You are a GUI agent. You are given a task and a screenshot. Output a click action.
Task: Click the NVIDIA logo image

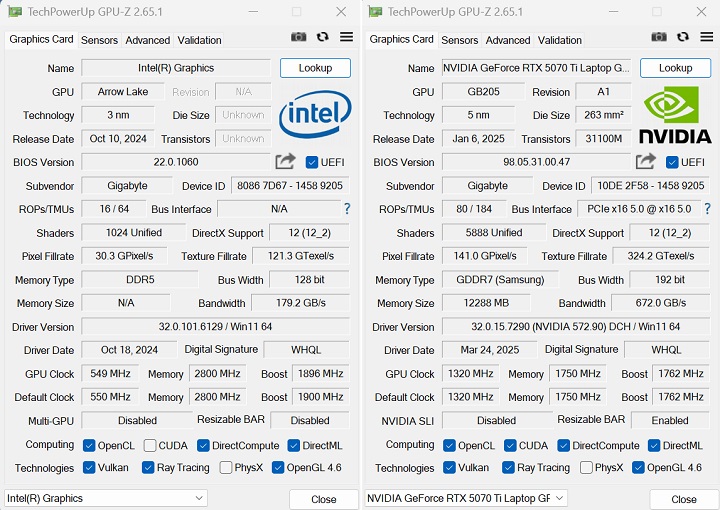click(675, 115)
